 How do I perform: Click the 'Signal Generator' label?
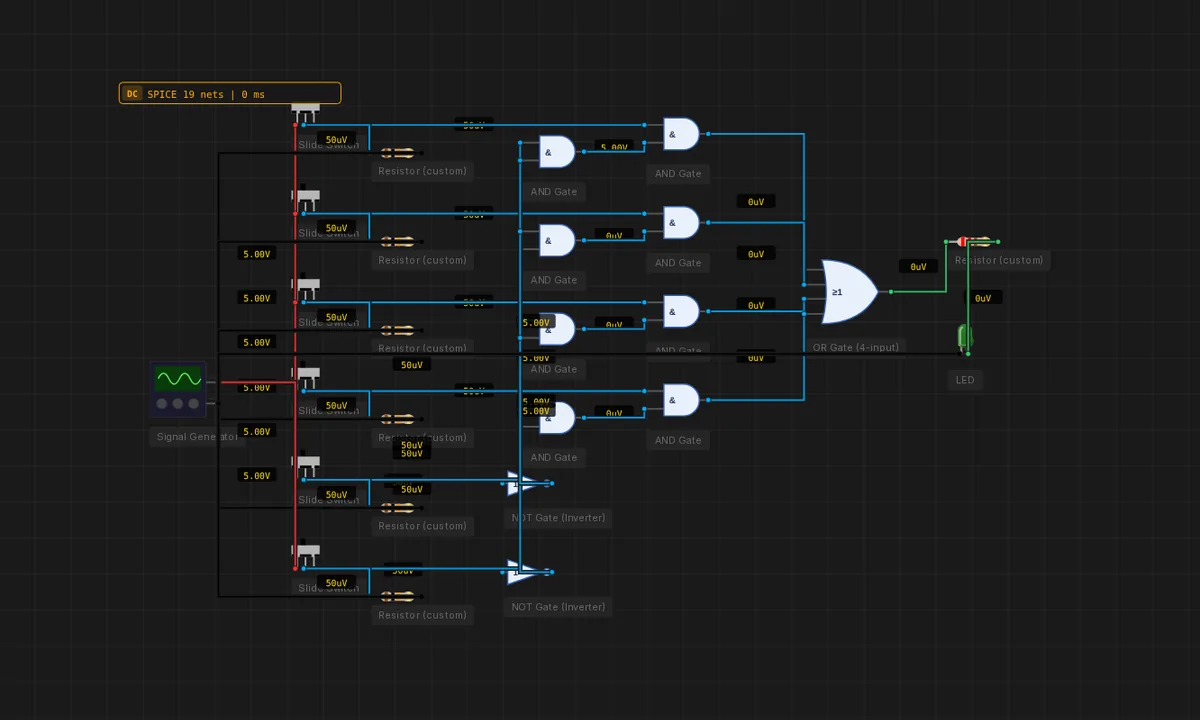coord(197,437)
